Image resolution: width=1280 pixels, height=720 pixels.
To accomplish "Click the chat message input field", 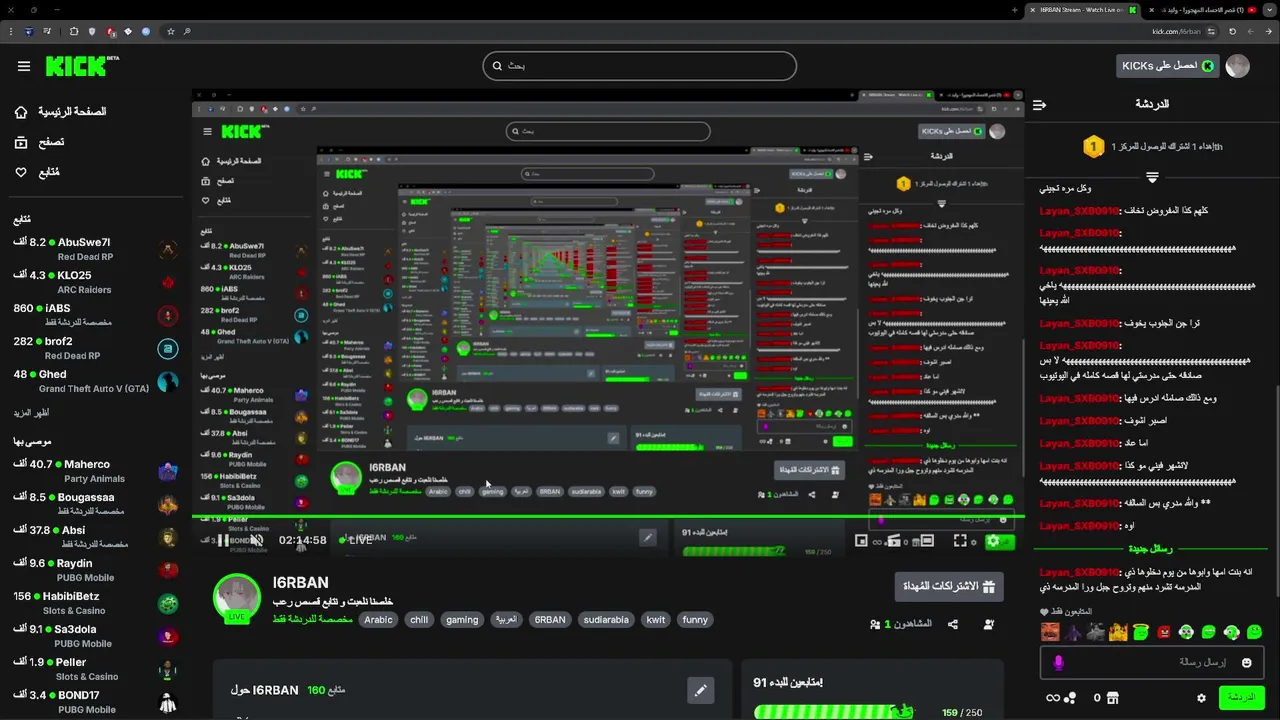I will click(x=1152, y=662).
